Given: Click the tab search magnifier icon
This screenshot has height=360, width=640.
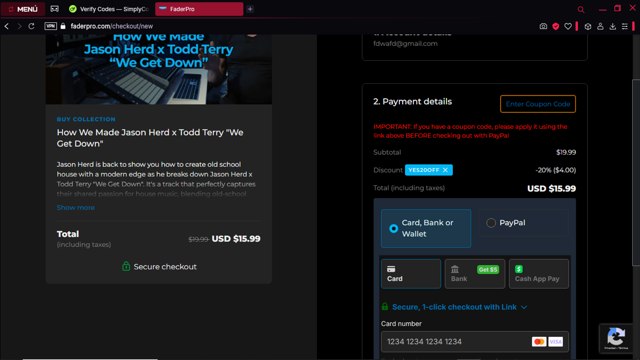Looking at the screenshot, I should [580, 9].
